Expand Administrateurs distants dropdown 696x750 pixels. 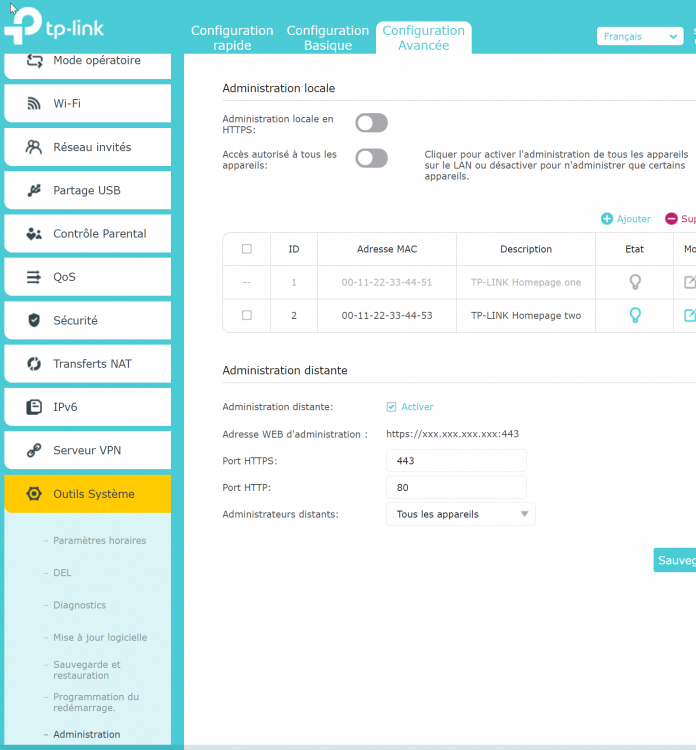(461, 514)
